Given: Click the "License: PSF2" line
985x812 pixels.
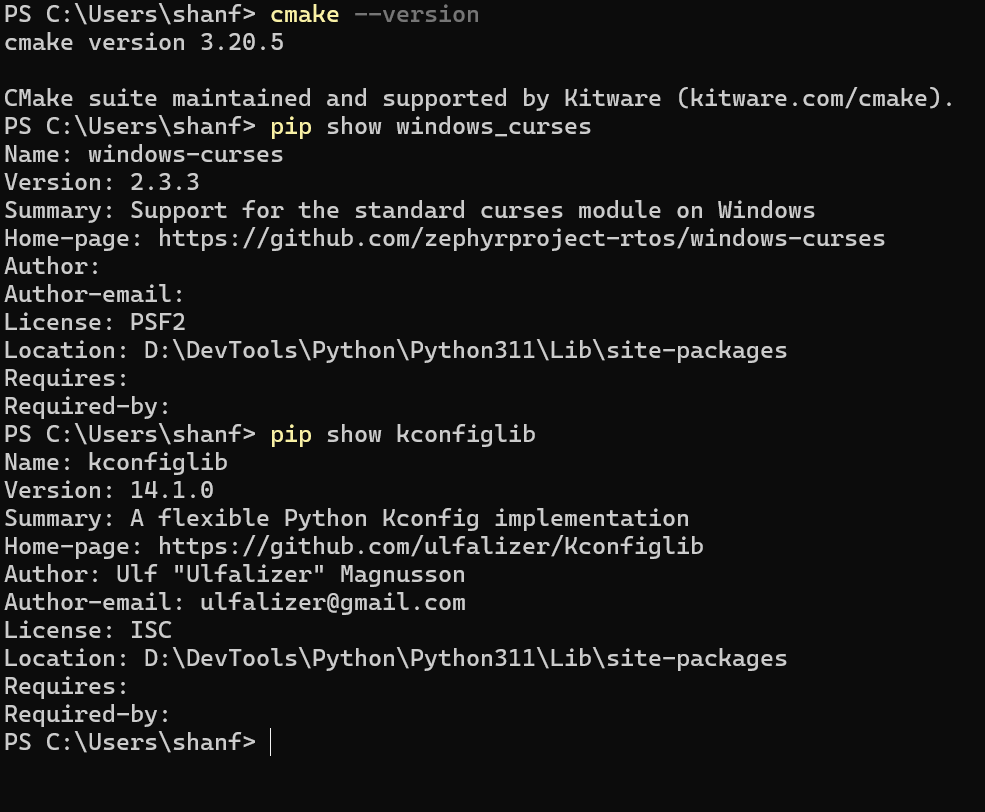Looking at the screenshot, I should pos(95,322).
